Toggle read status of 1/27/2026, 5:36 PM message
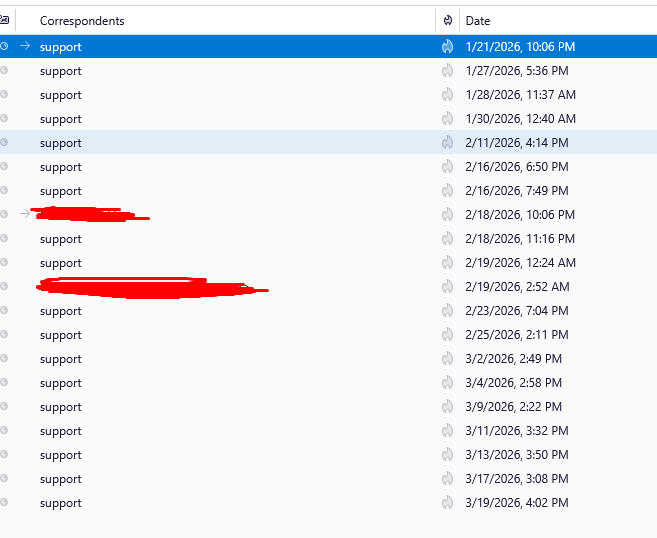The height and width of the screenshot is (538, 657). (x=4, y=70)
